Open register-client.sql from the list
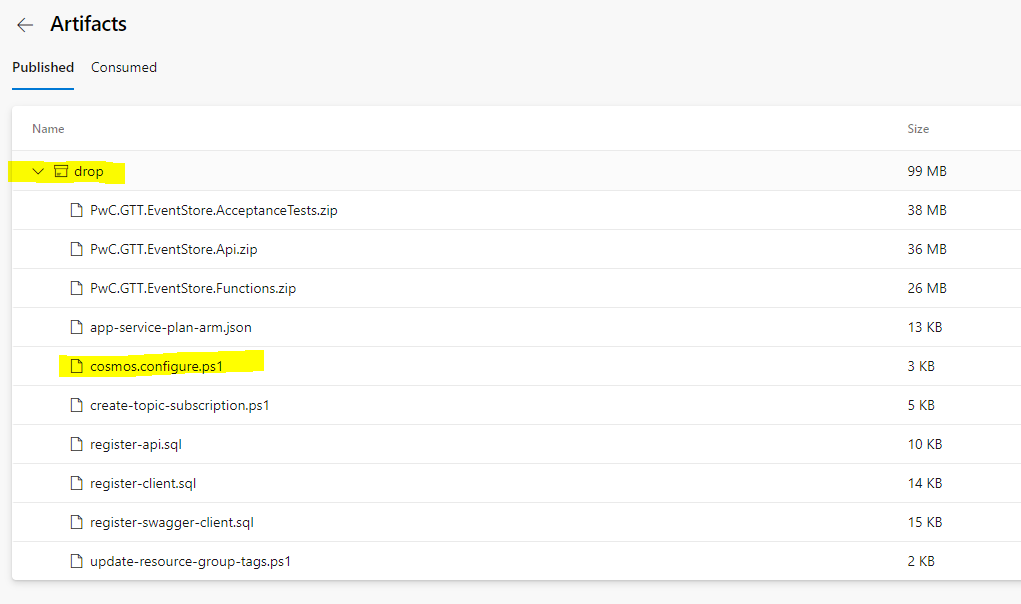Image resolution: width=1021 pixels, height=604 pixels. click(x=141, y=482)
